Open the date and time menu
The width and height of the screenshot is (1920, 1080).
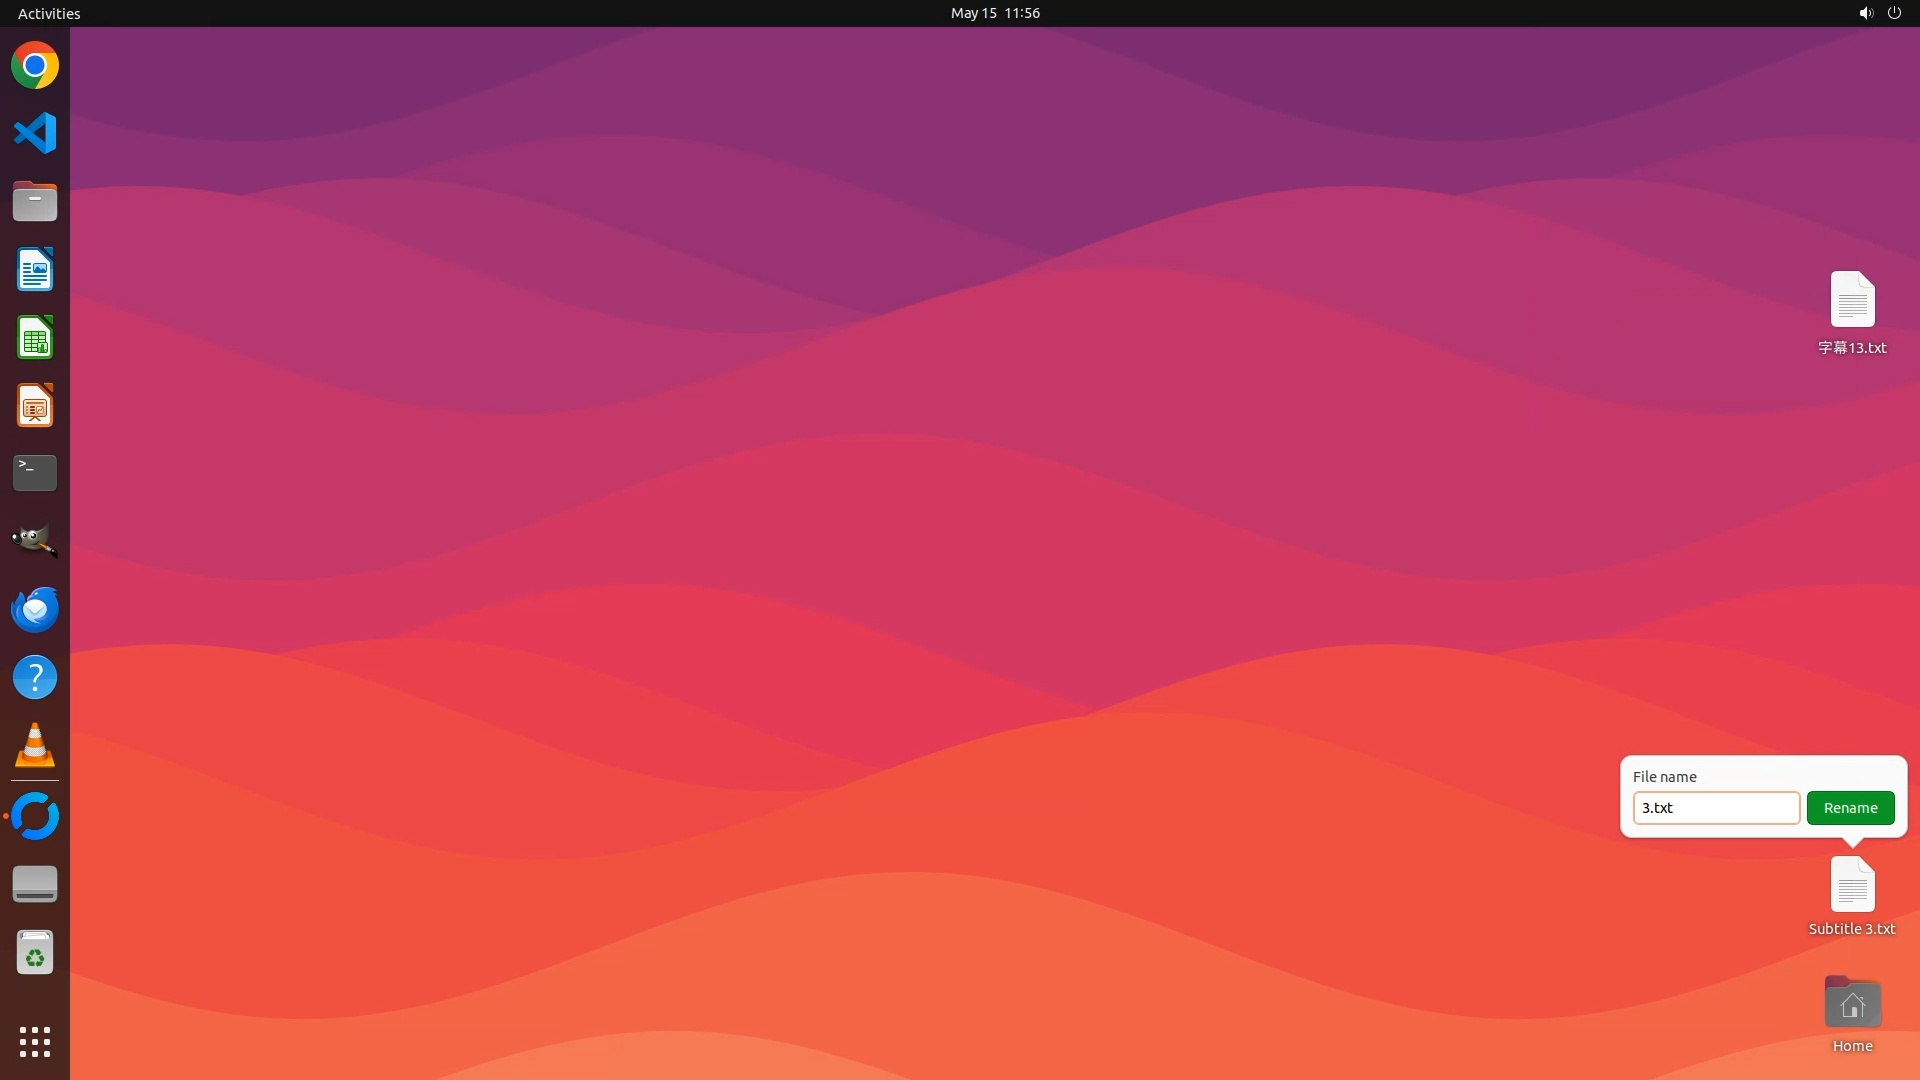pos(995,13)
